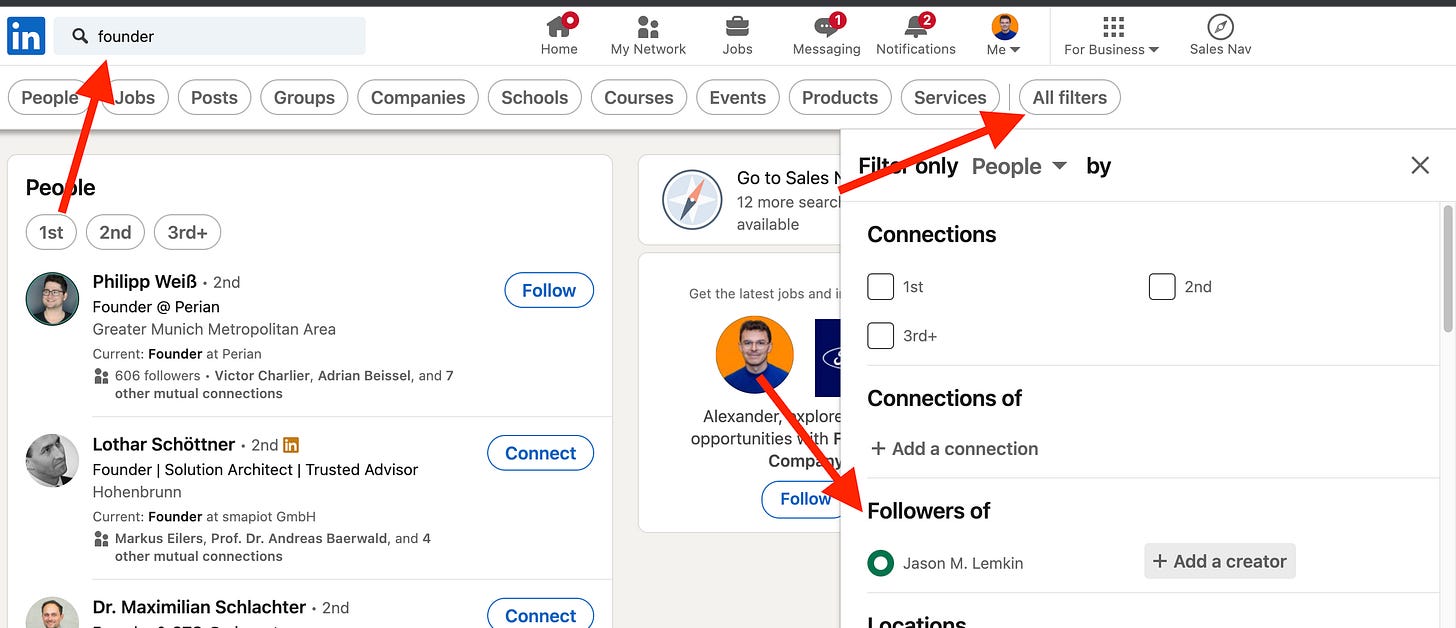Viewport: 1456px width, 628px height.
Task: Select the Companies search category
Action: click(x=417, y=97)
